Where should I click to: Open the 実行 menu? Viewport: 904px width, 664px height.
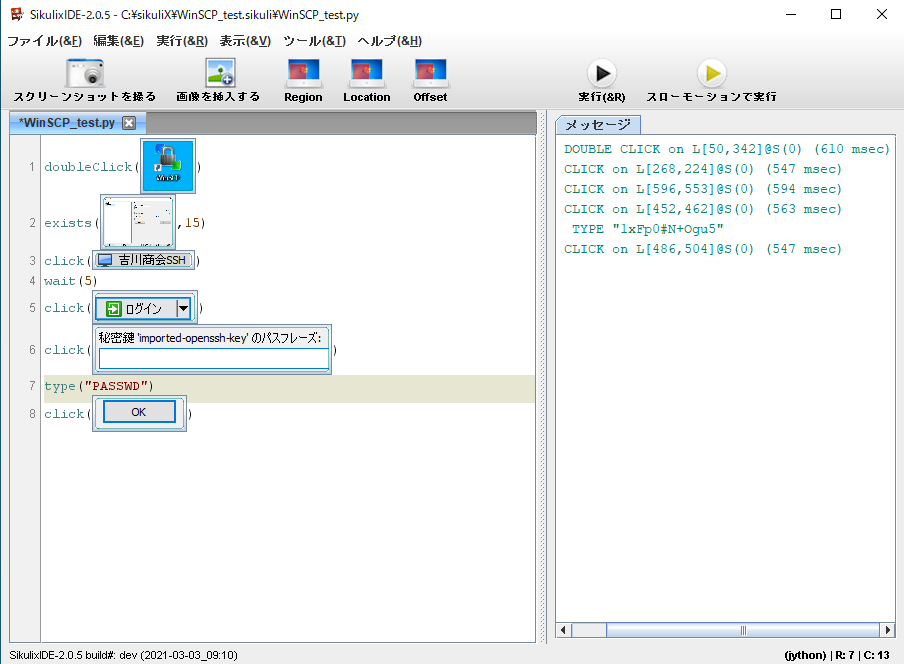pos(182,41)
